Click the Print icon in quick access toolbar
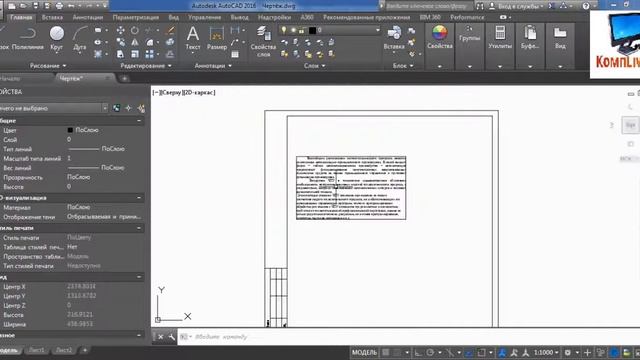The height and width of the screenshot is (360, 640). click(59, 6)
